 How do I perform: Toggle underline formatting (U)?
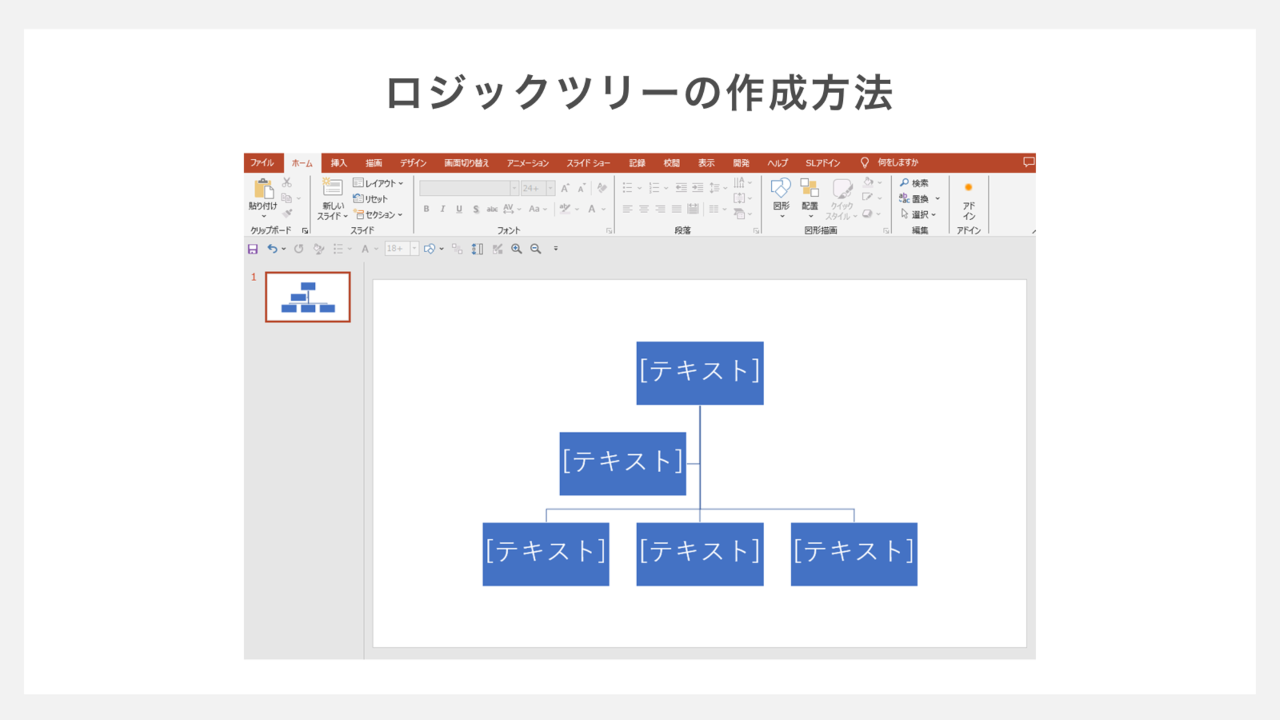459,209
